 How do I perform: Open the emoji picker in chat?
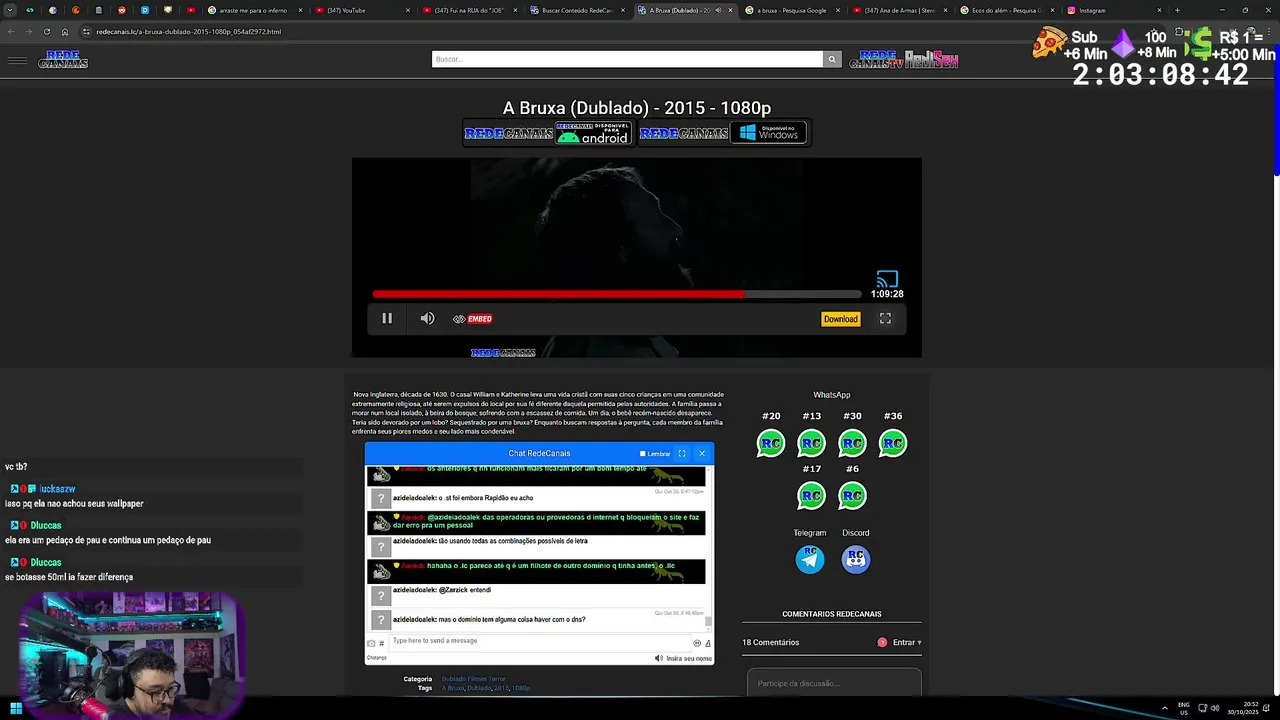click(697, 643)
